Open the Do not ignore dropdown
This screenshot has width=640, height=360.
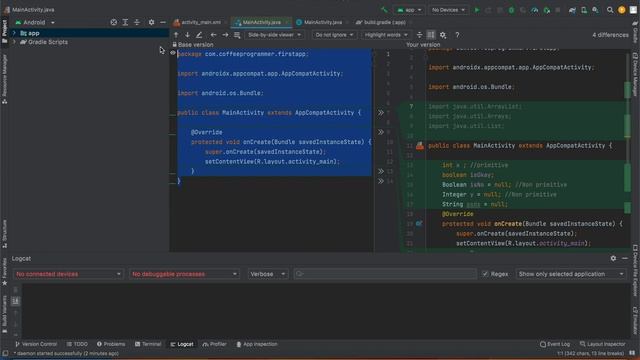coord(334,35)
